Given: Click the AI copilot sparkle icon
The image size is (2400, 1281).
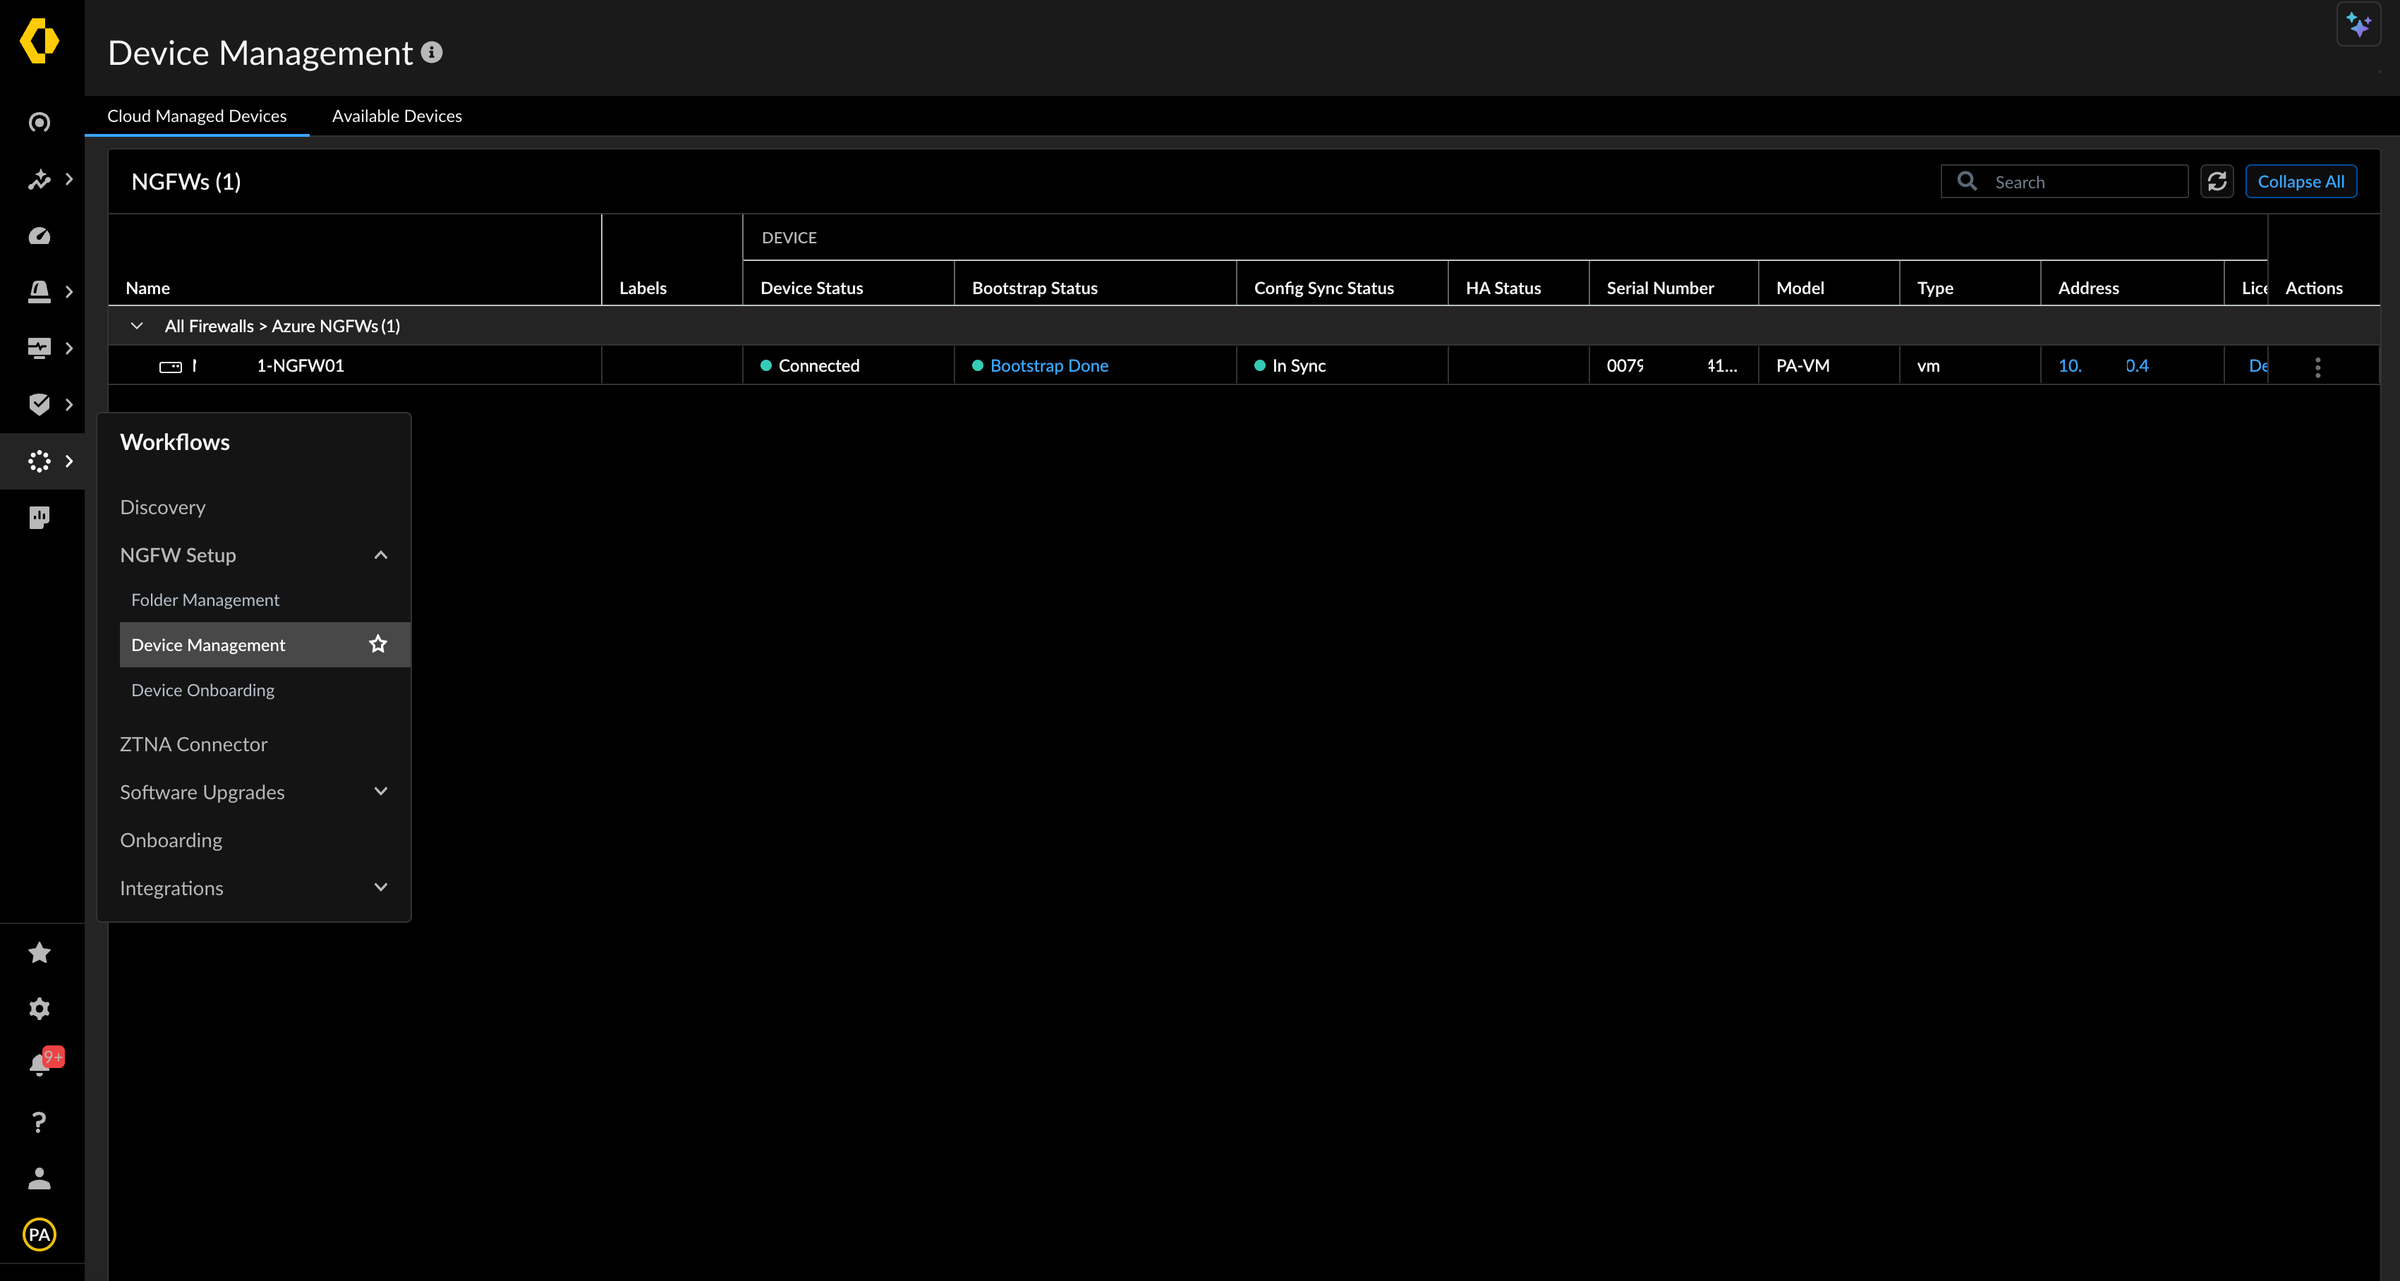Looking at the screenshot, I should 2358,25.
